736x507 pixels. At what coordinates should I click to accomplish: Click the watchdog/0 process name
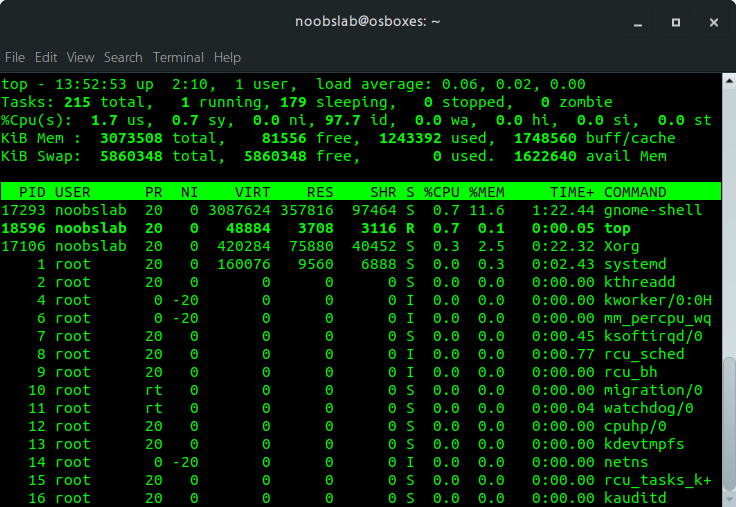pos(649,408)
